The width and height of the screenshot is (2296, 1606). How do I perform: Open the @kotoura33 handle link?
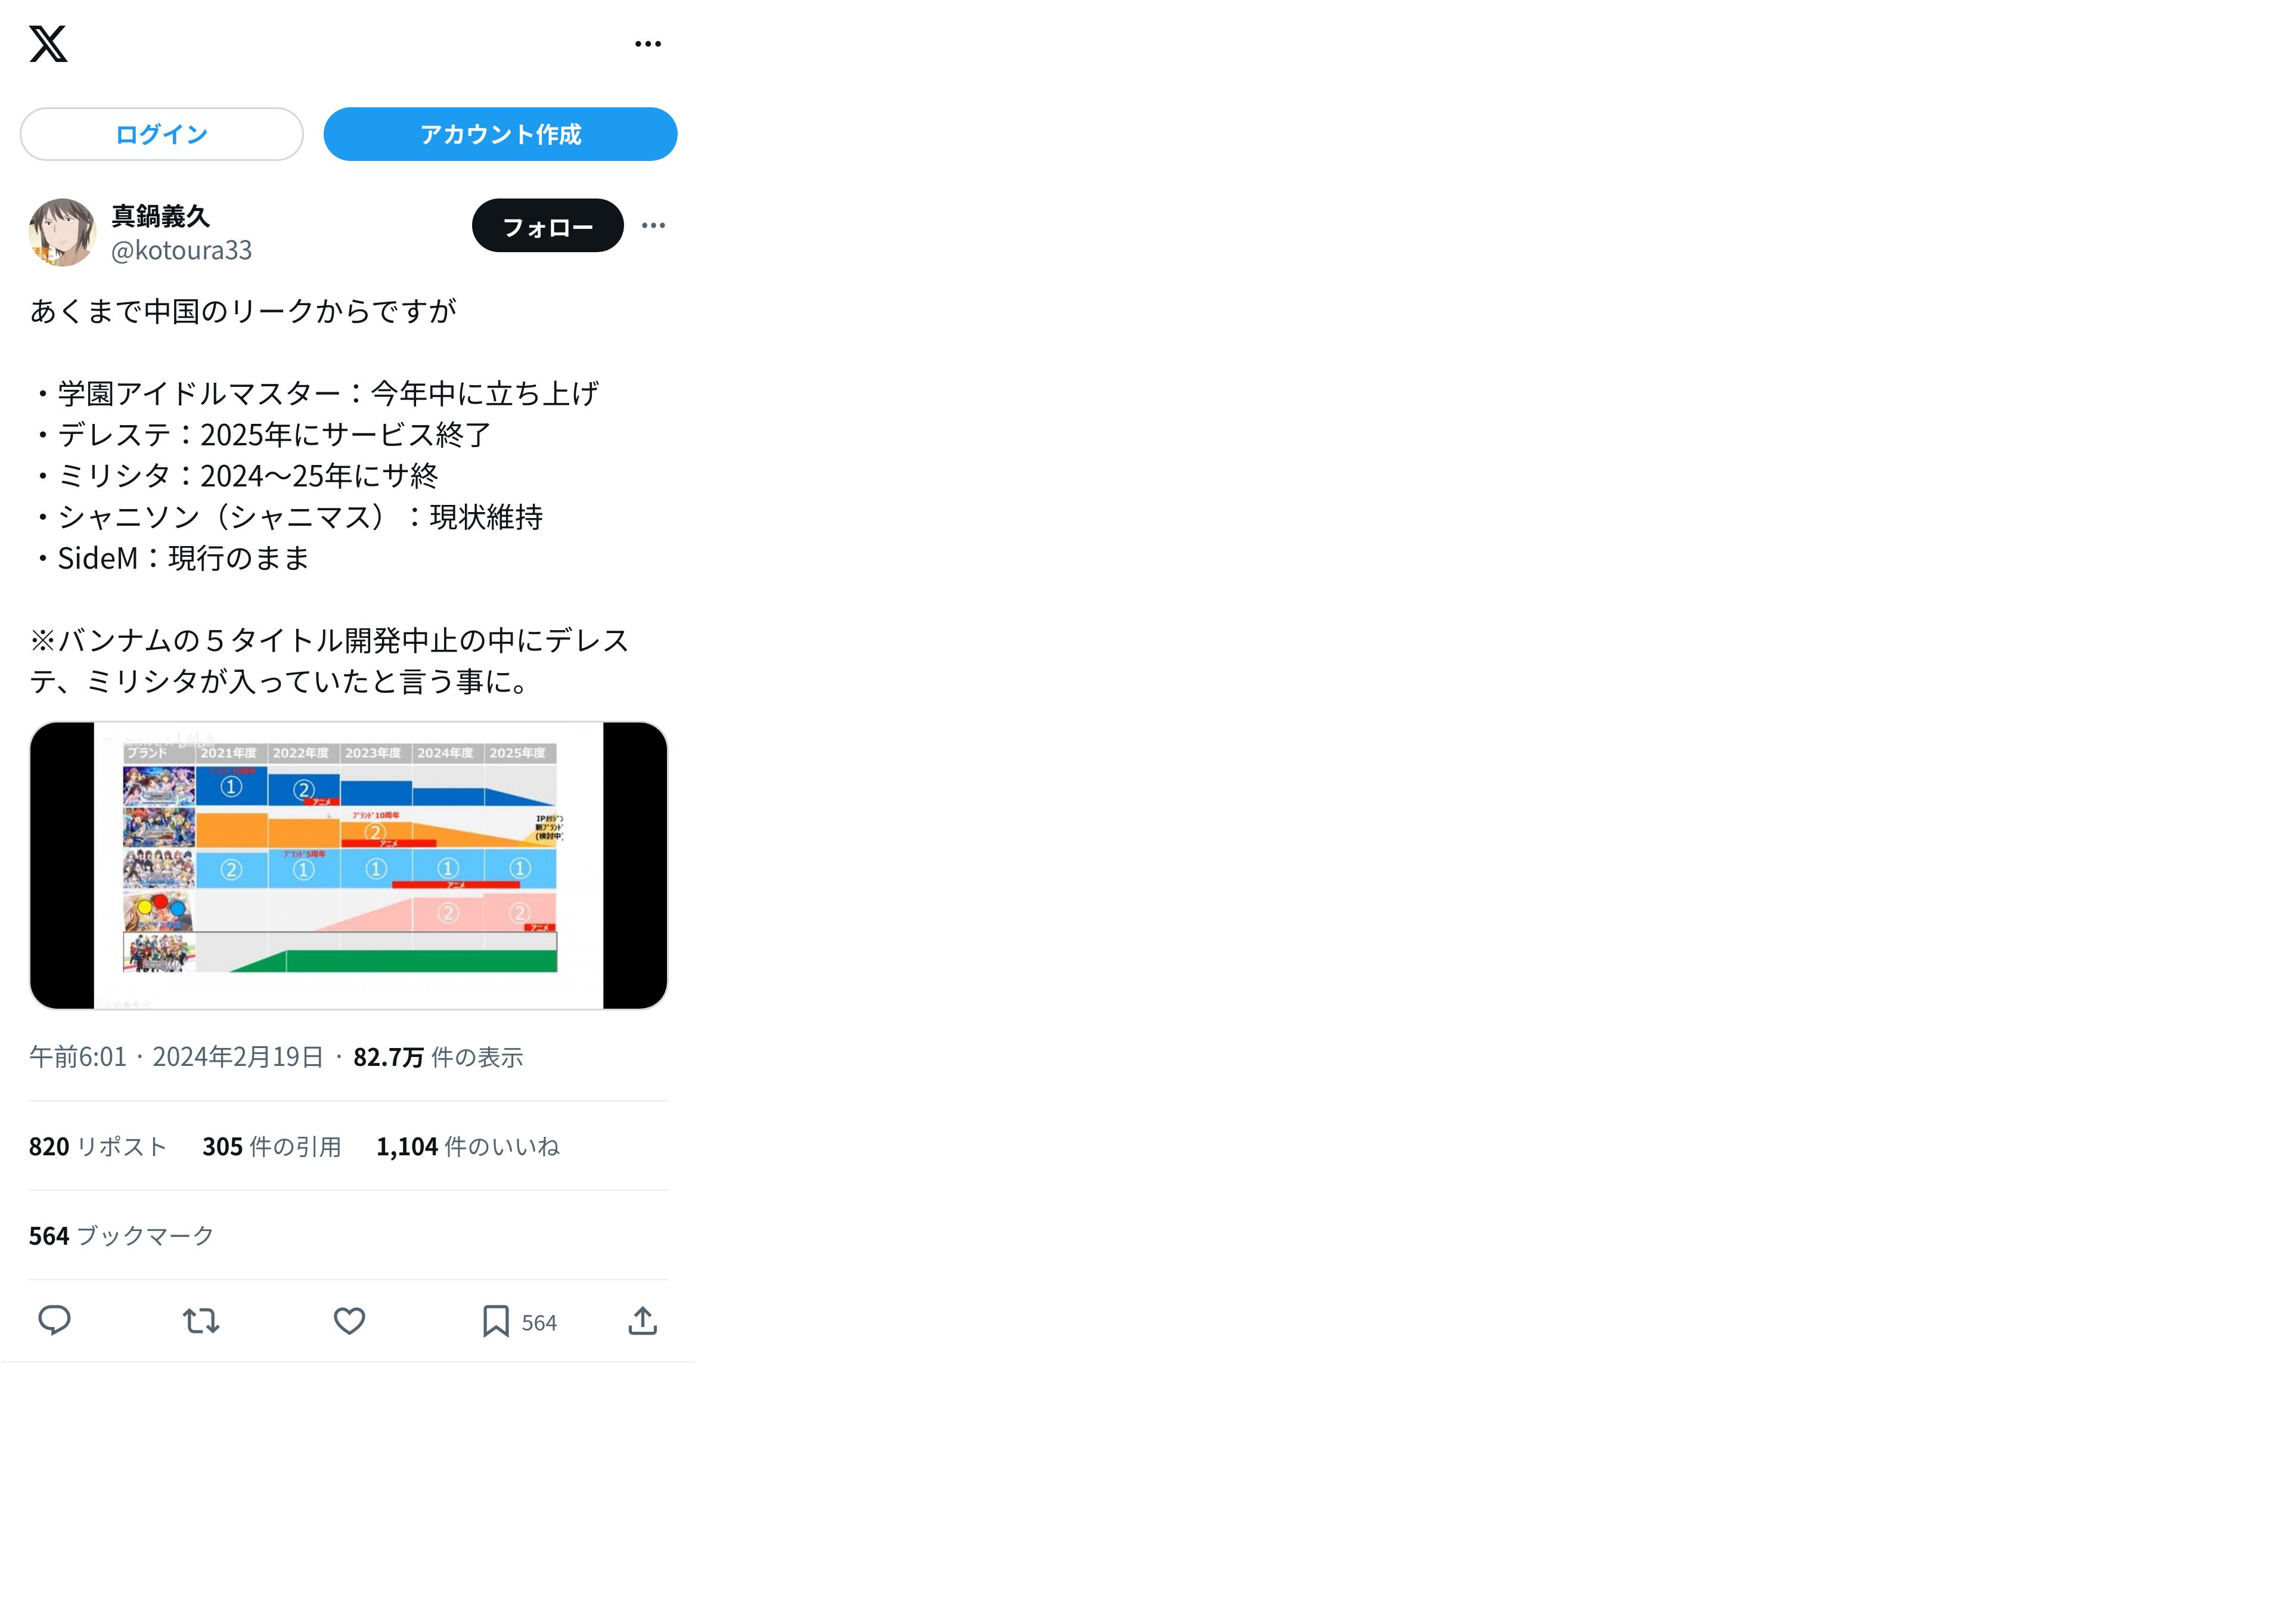pos(181,250)
